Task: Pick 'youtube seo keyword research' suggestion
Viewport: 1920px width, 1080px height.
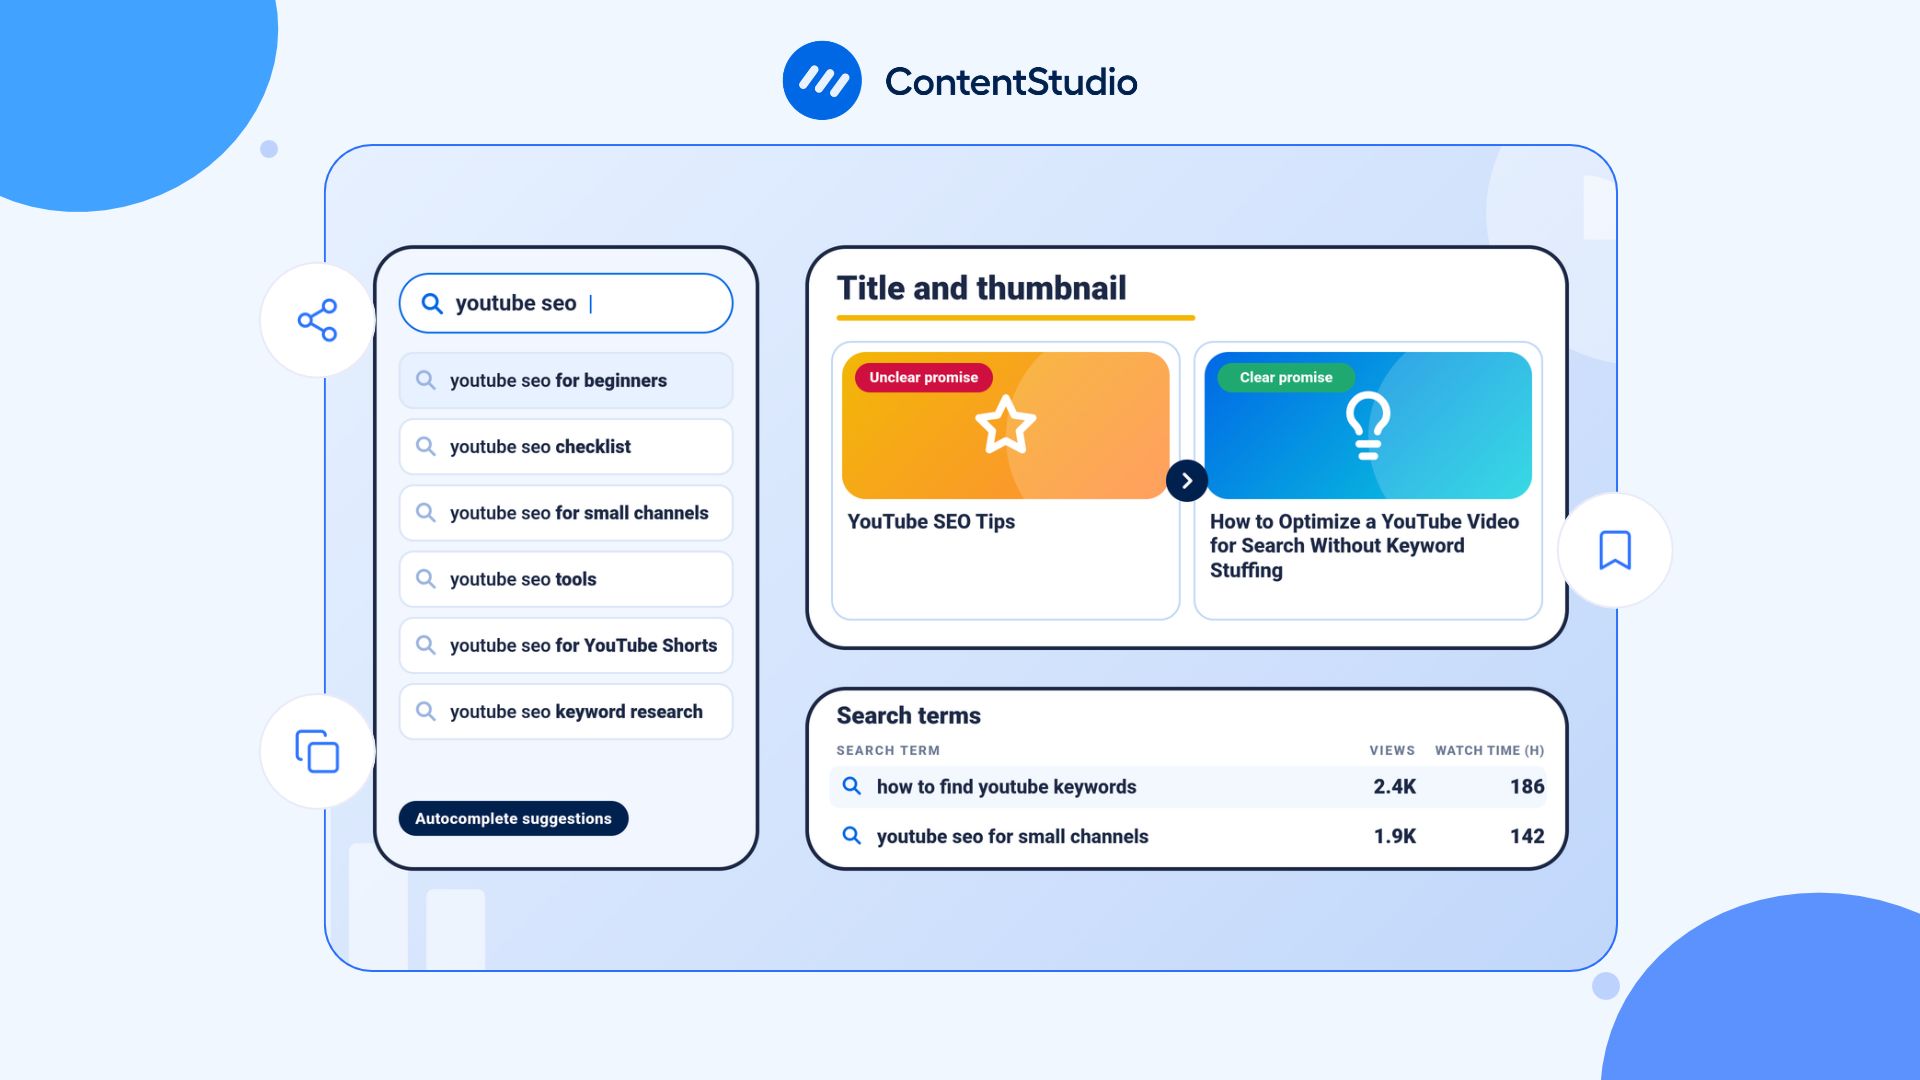Action: tap(566, 711)
